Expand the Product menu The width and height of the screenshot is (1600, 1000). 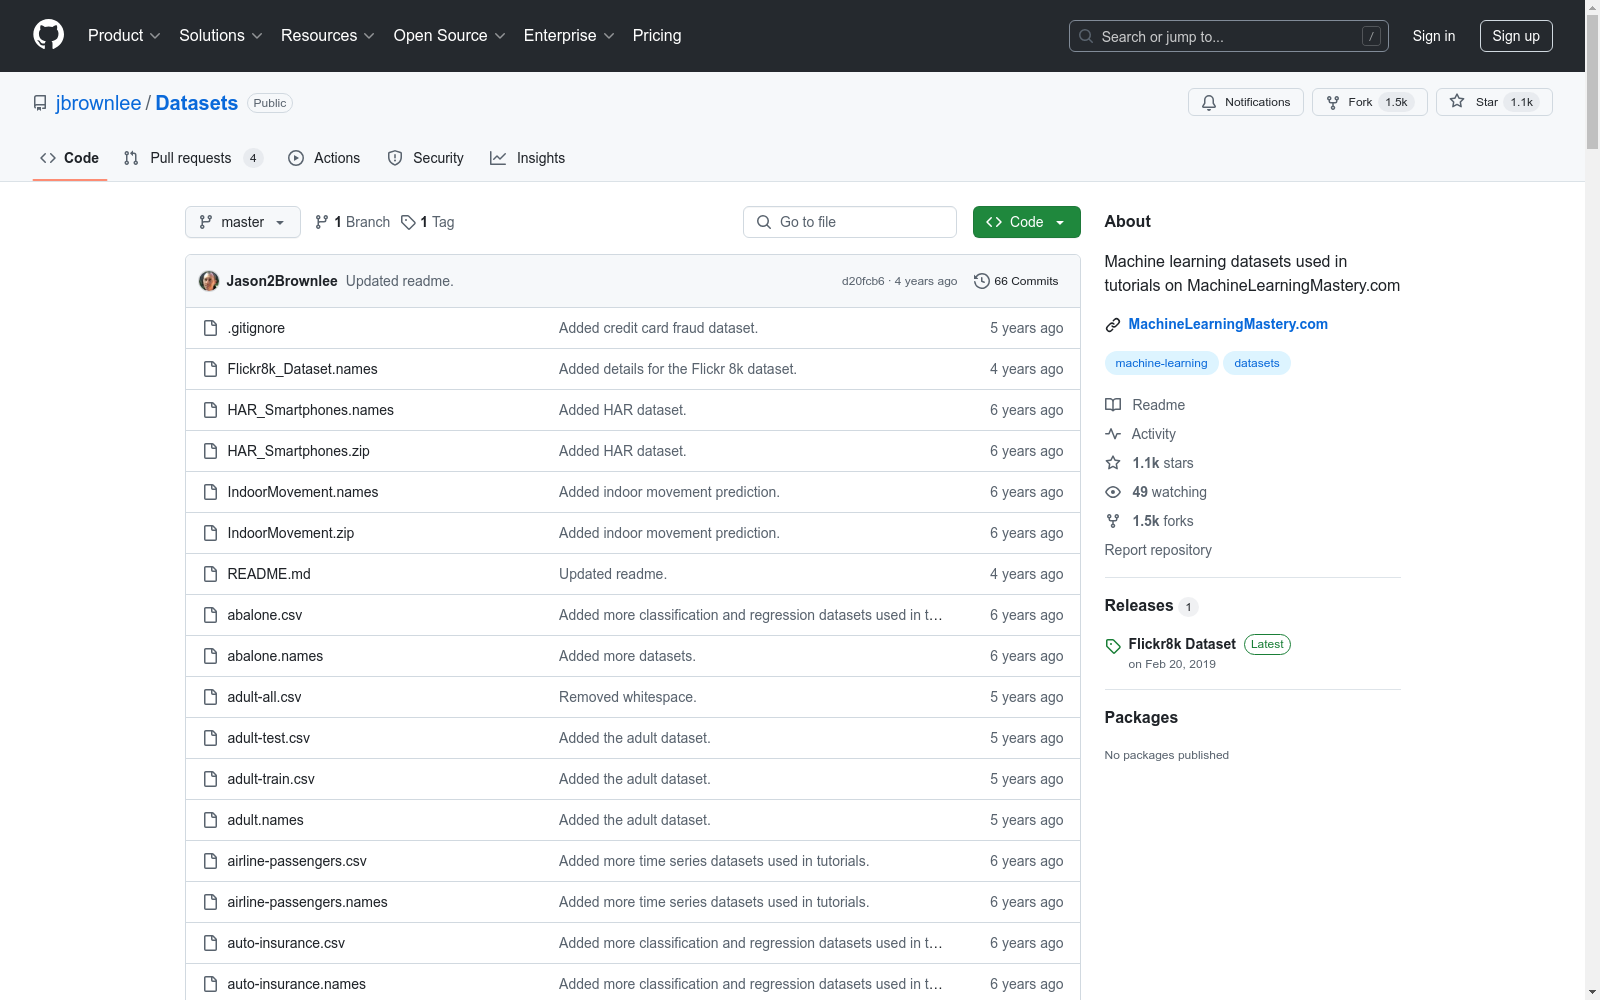[124, 35]
